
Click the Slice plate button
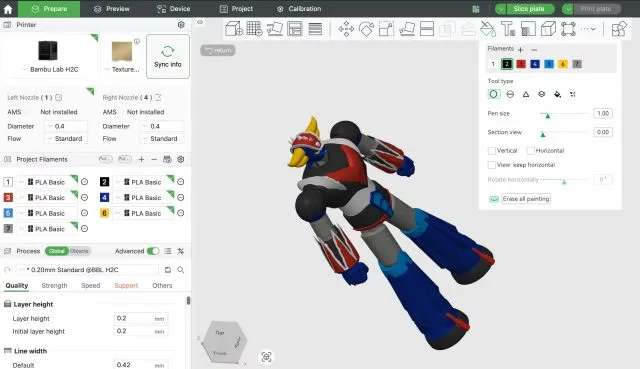(x=529, y=9)
